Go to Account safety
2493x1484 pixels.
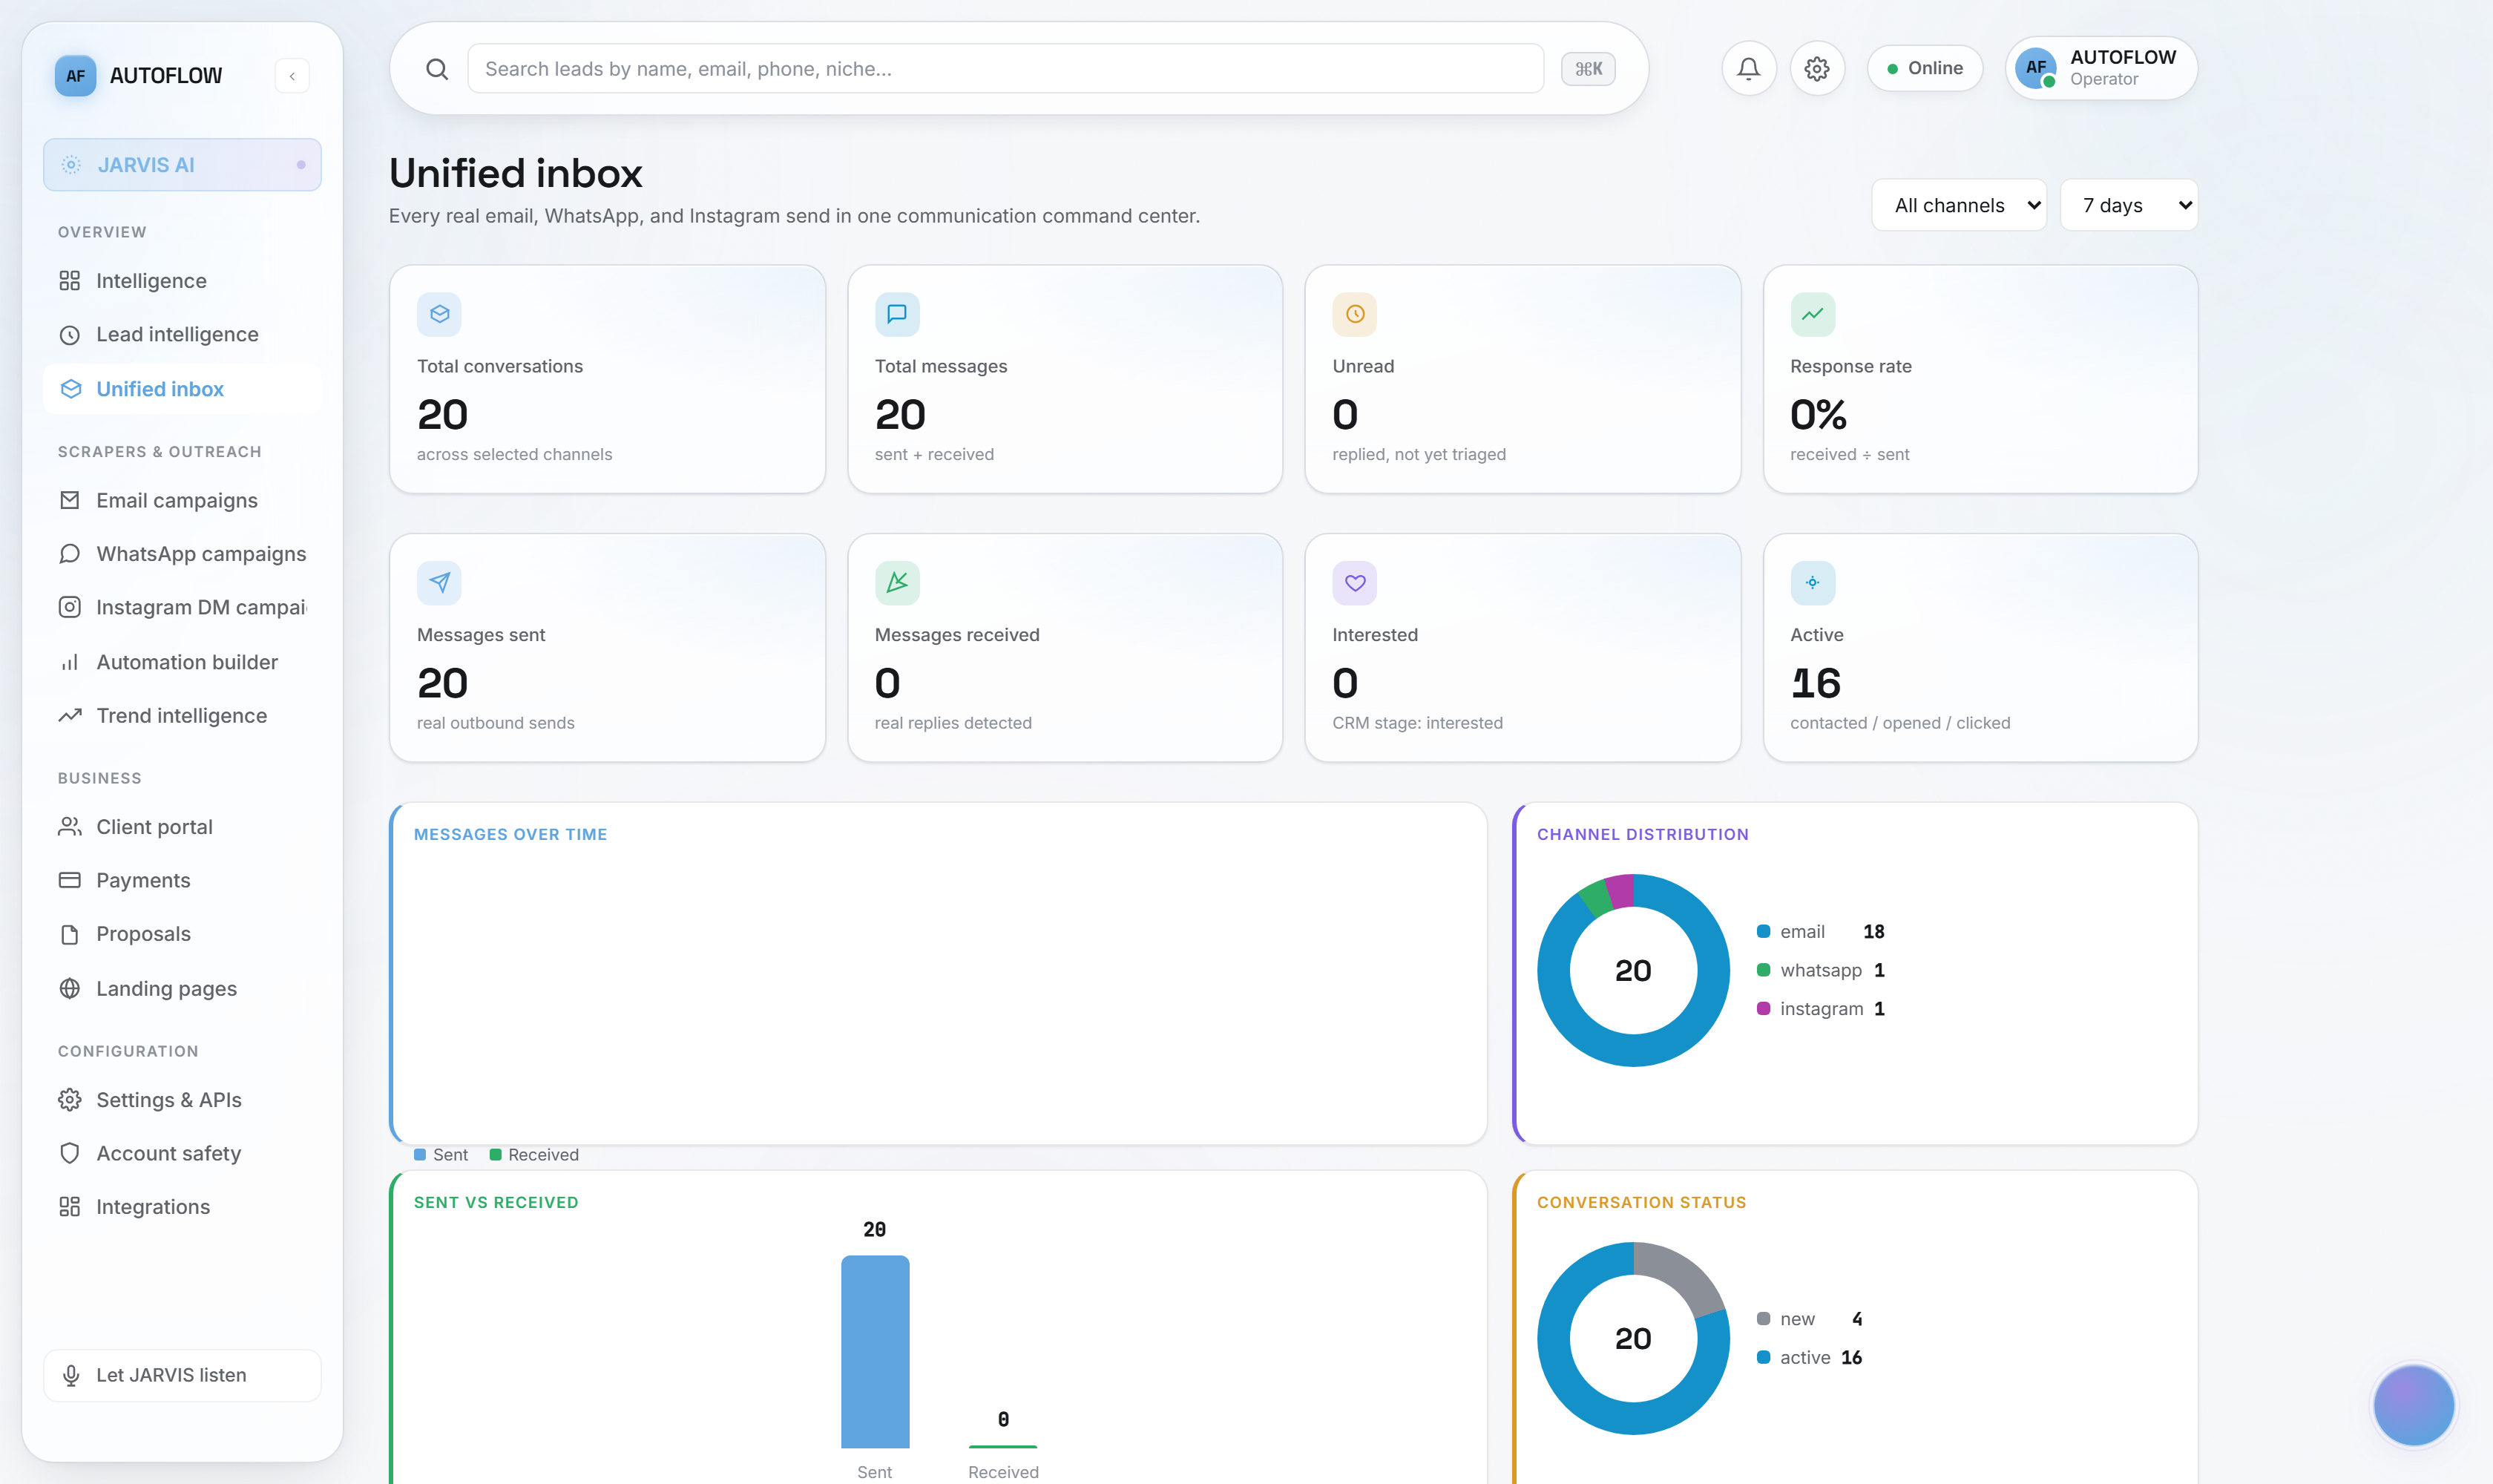182,1154
